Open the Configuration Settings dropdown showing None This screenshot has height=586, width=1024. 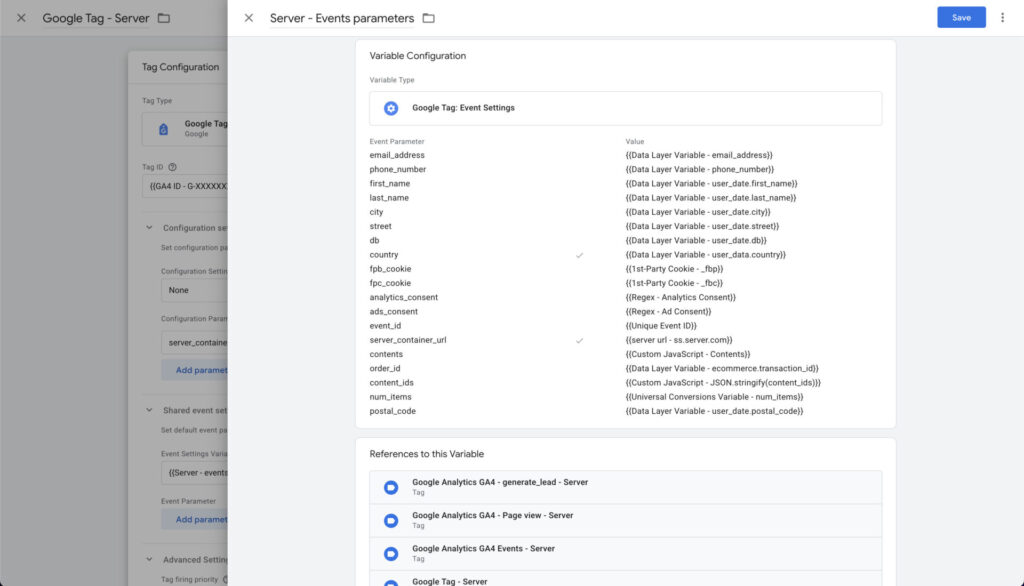point(194,290)
